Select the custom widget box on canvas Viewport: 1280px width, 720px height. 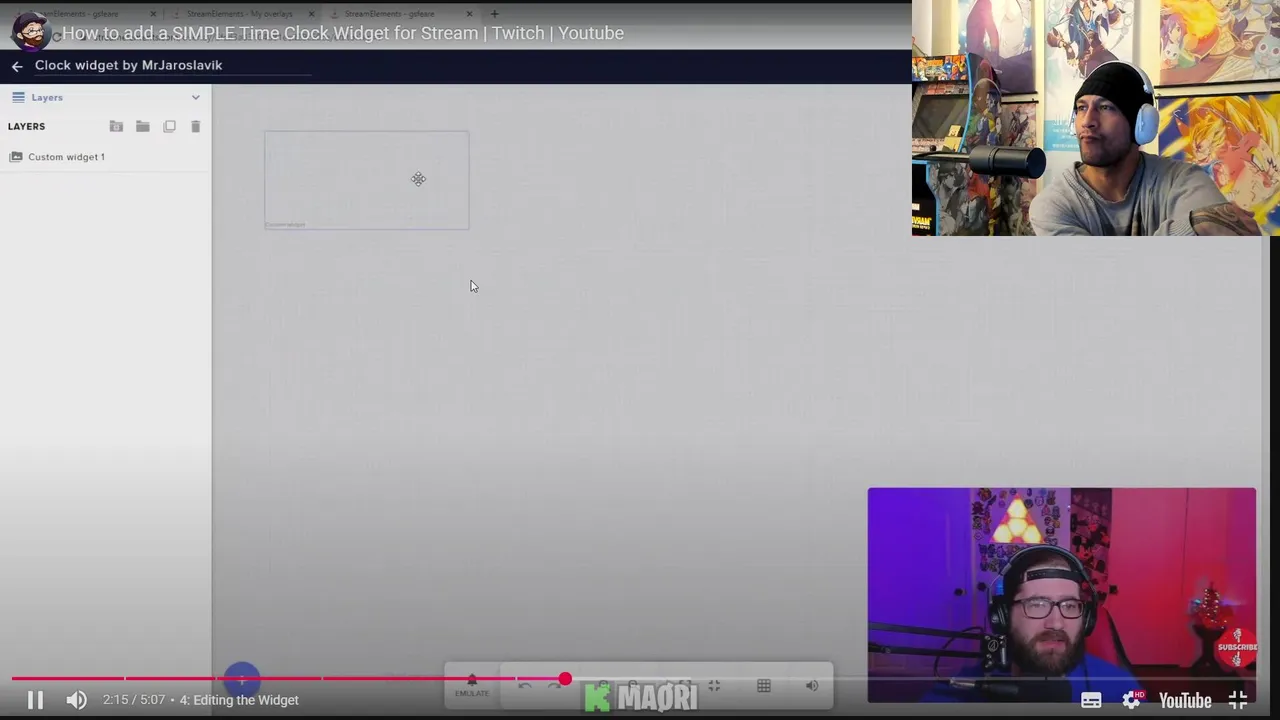[x=366, y=180]
